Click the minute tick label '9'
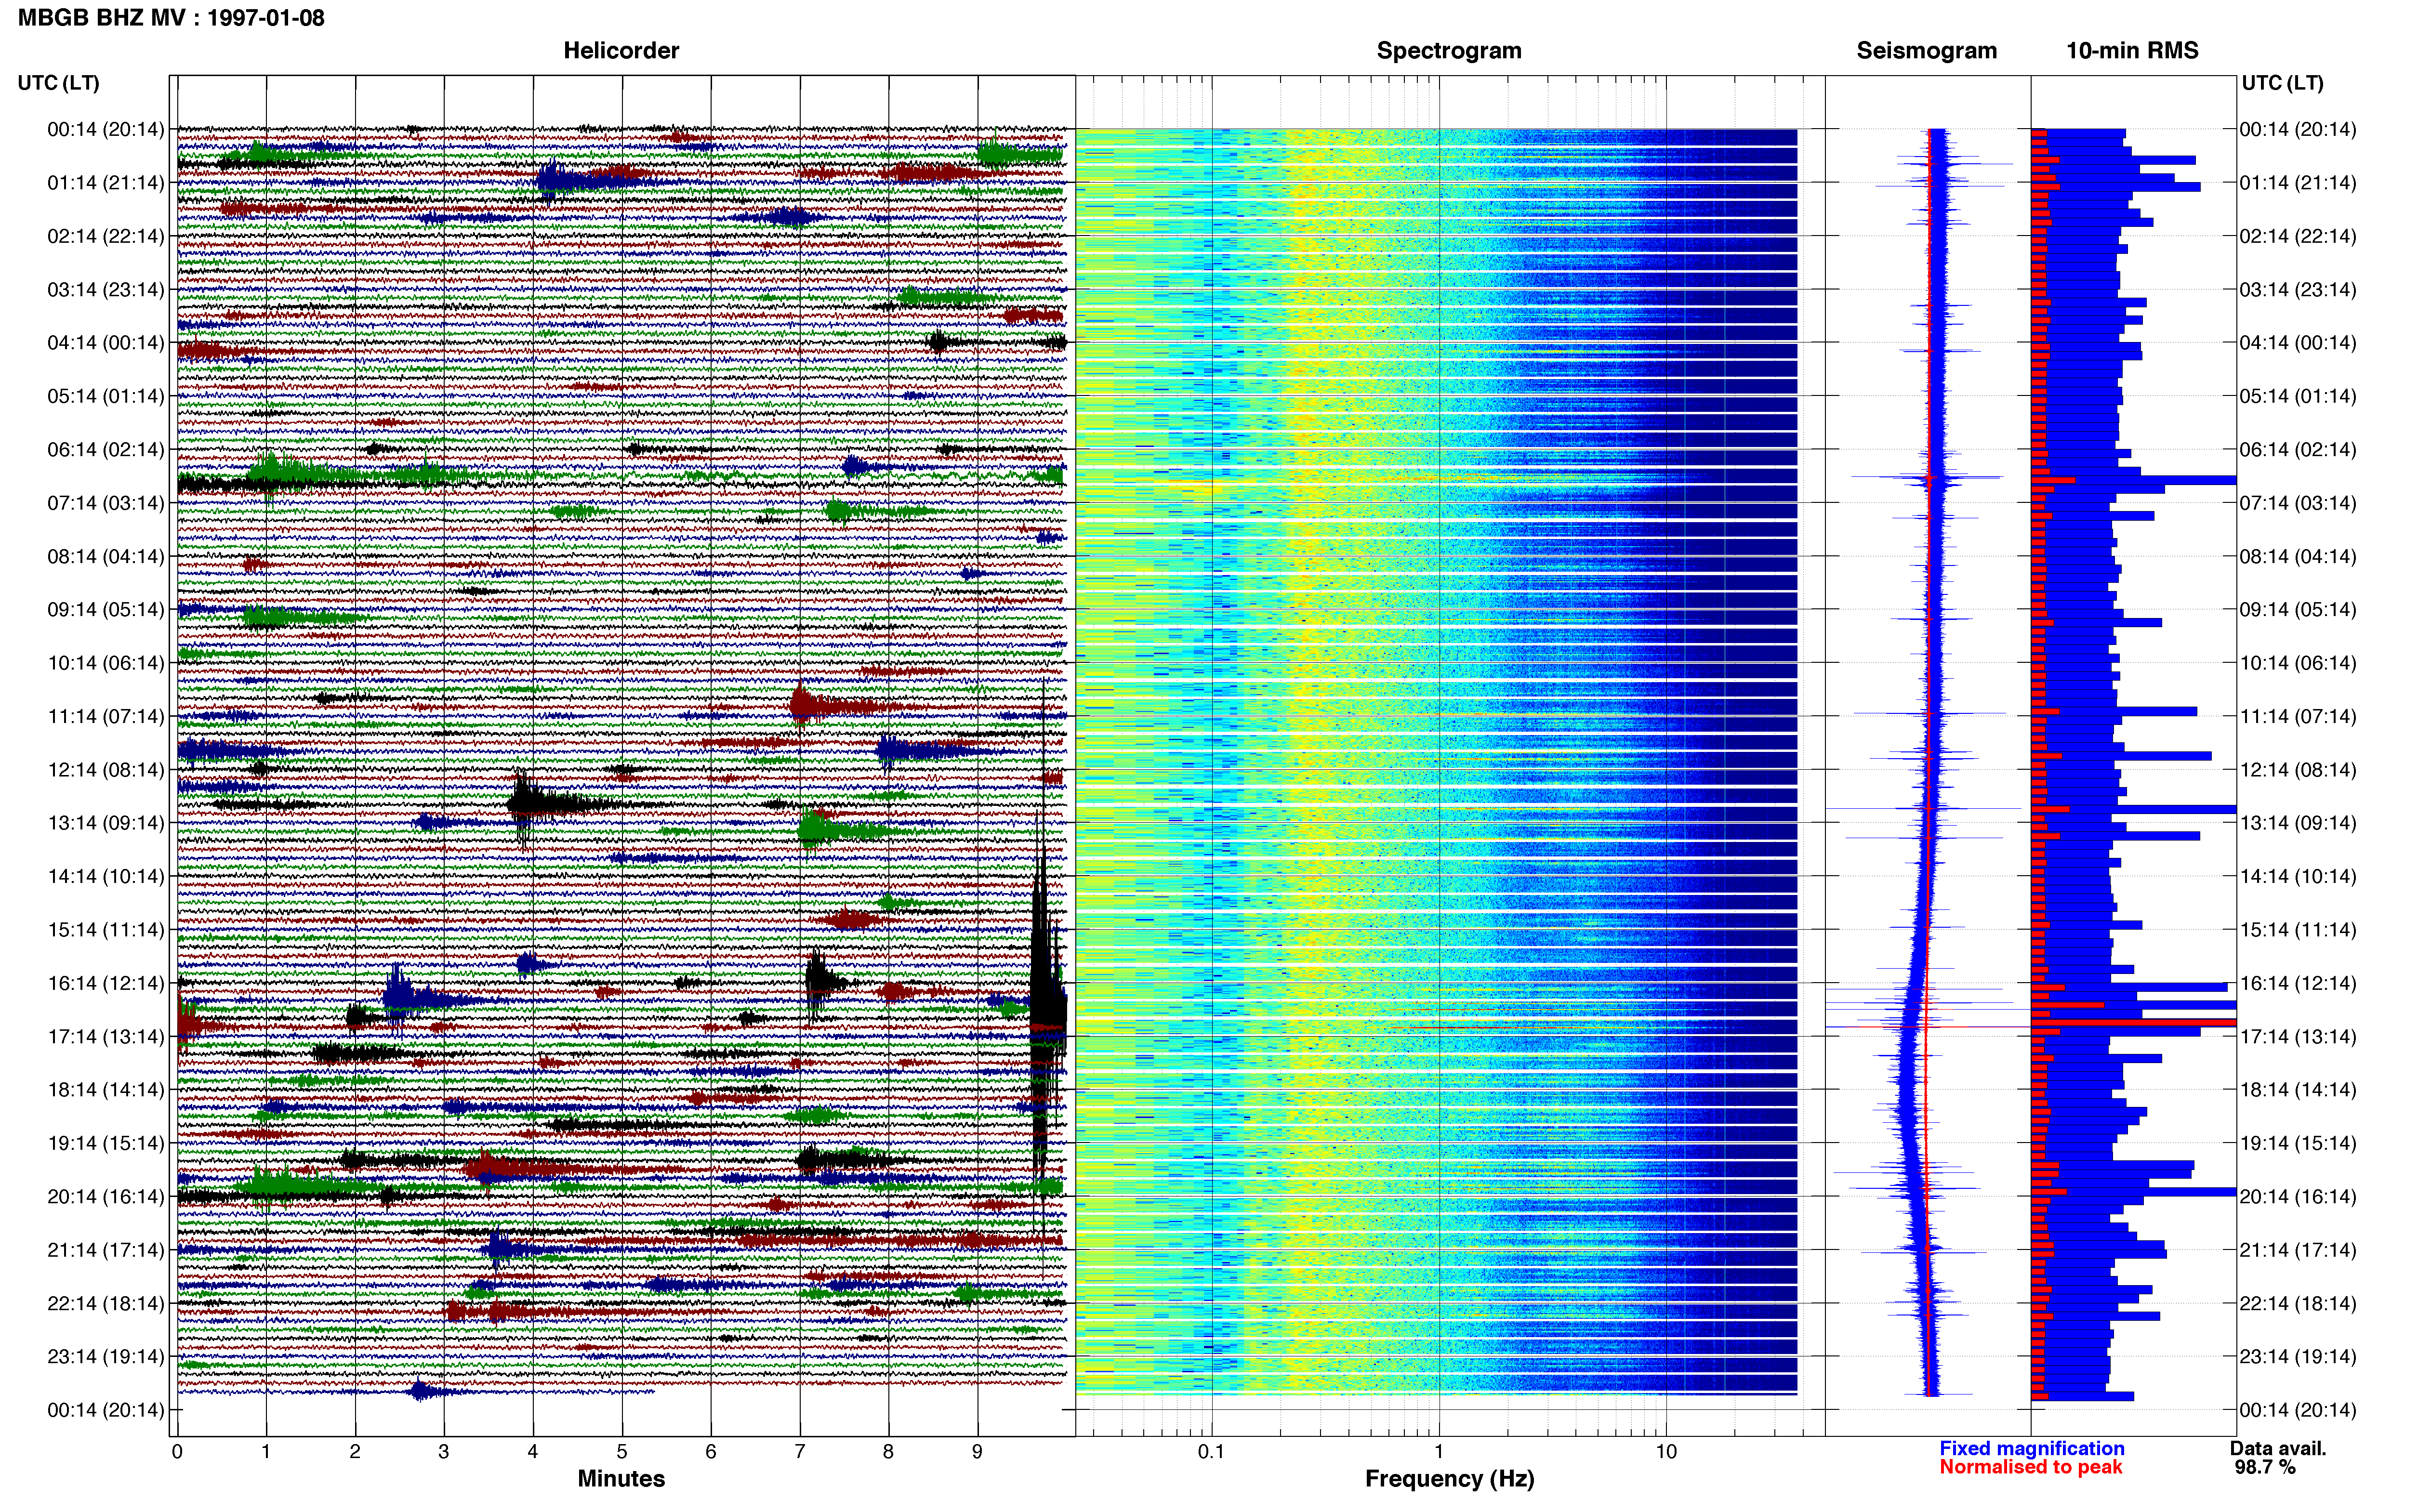This screenshot has height=1512, width=2418. (x=977, y=1452)
